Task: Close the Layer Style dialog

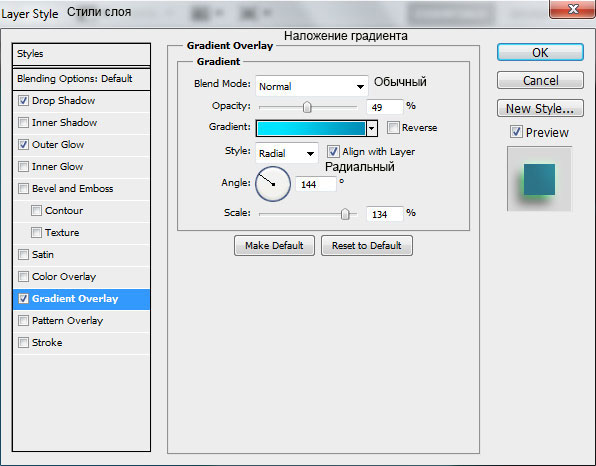Action: 572,9
